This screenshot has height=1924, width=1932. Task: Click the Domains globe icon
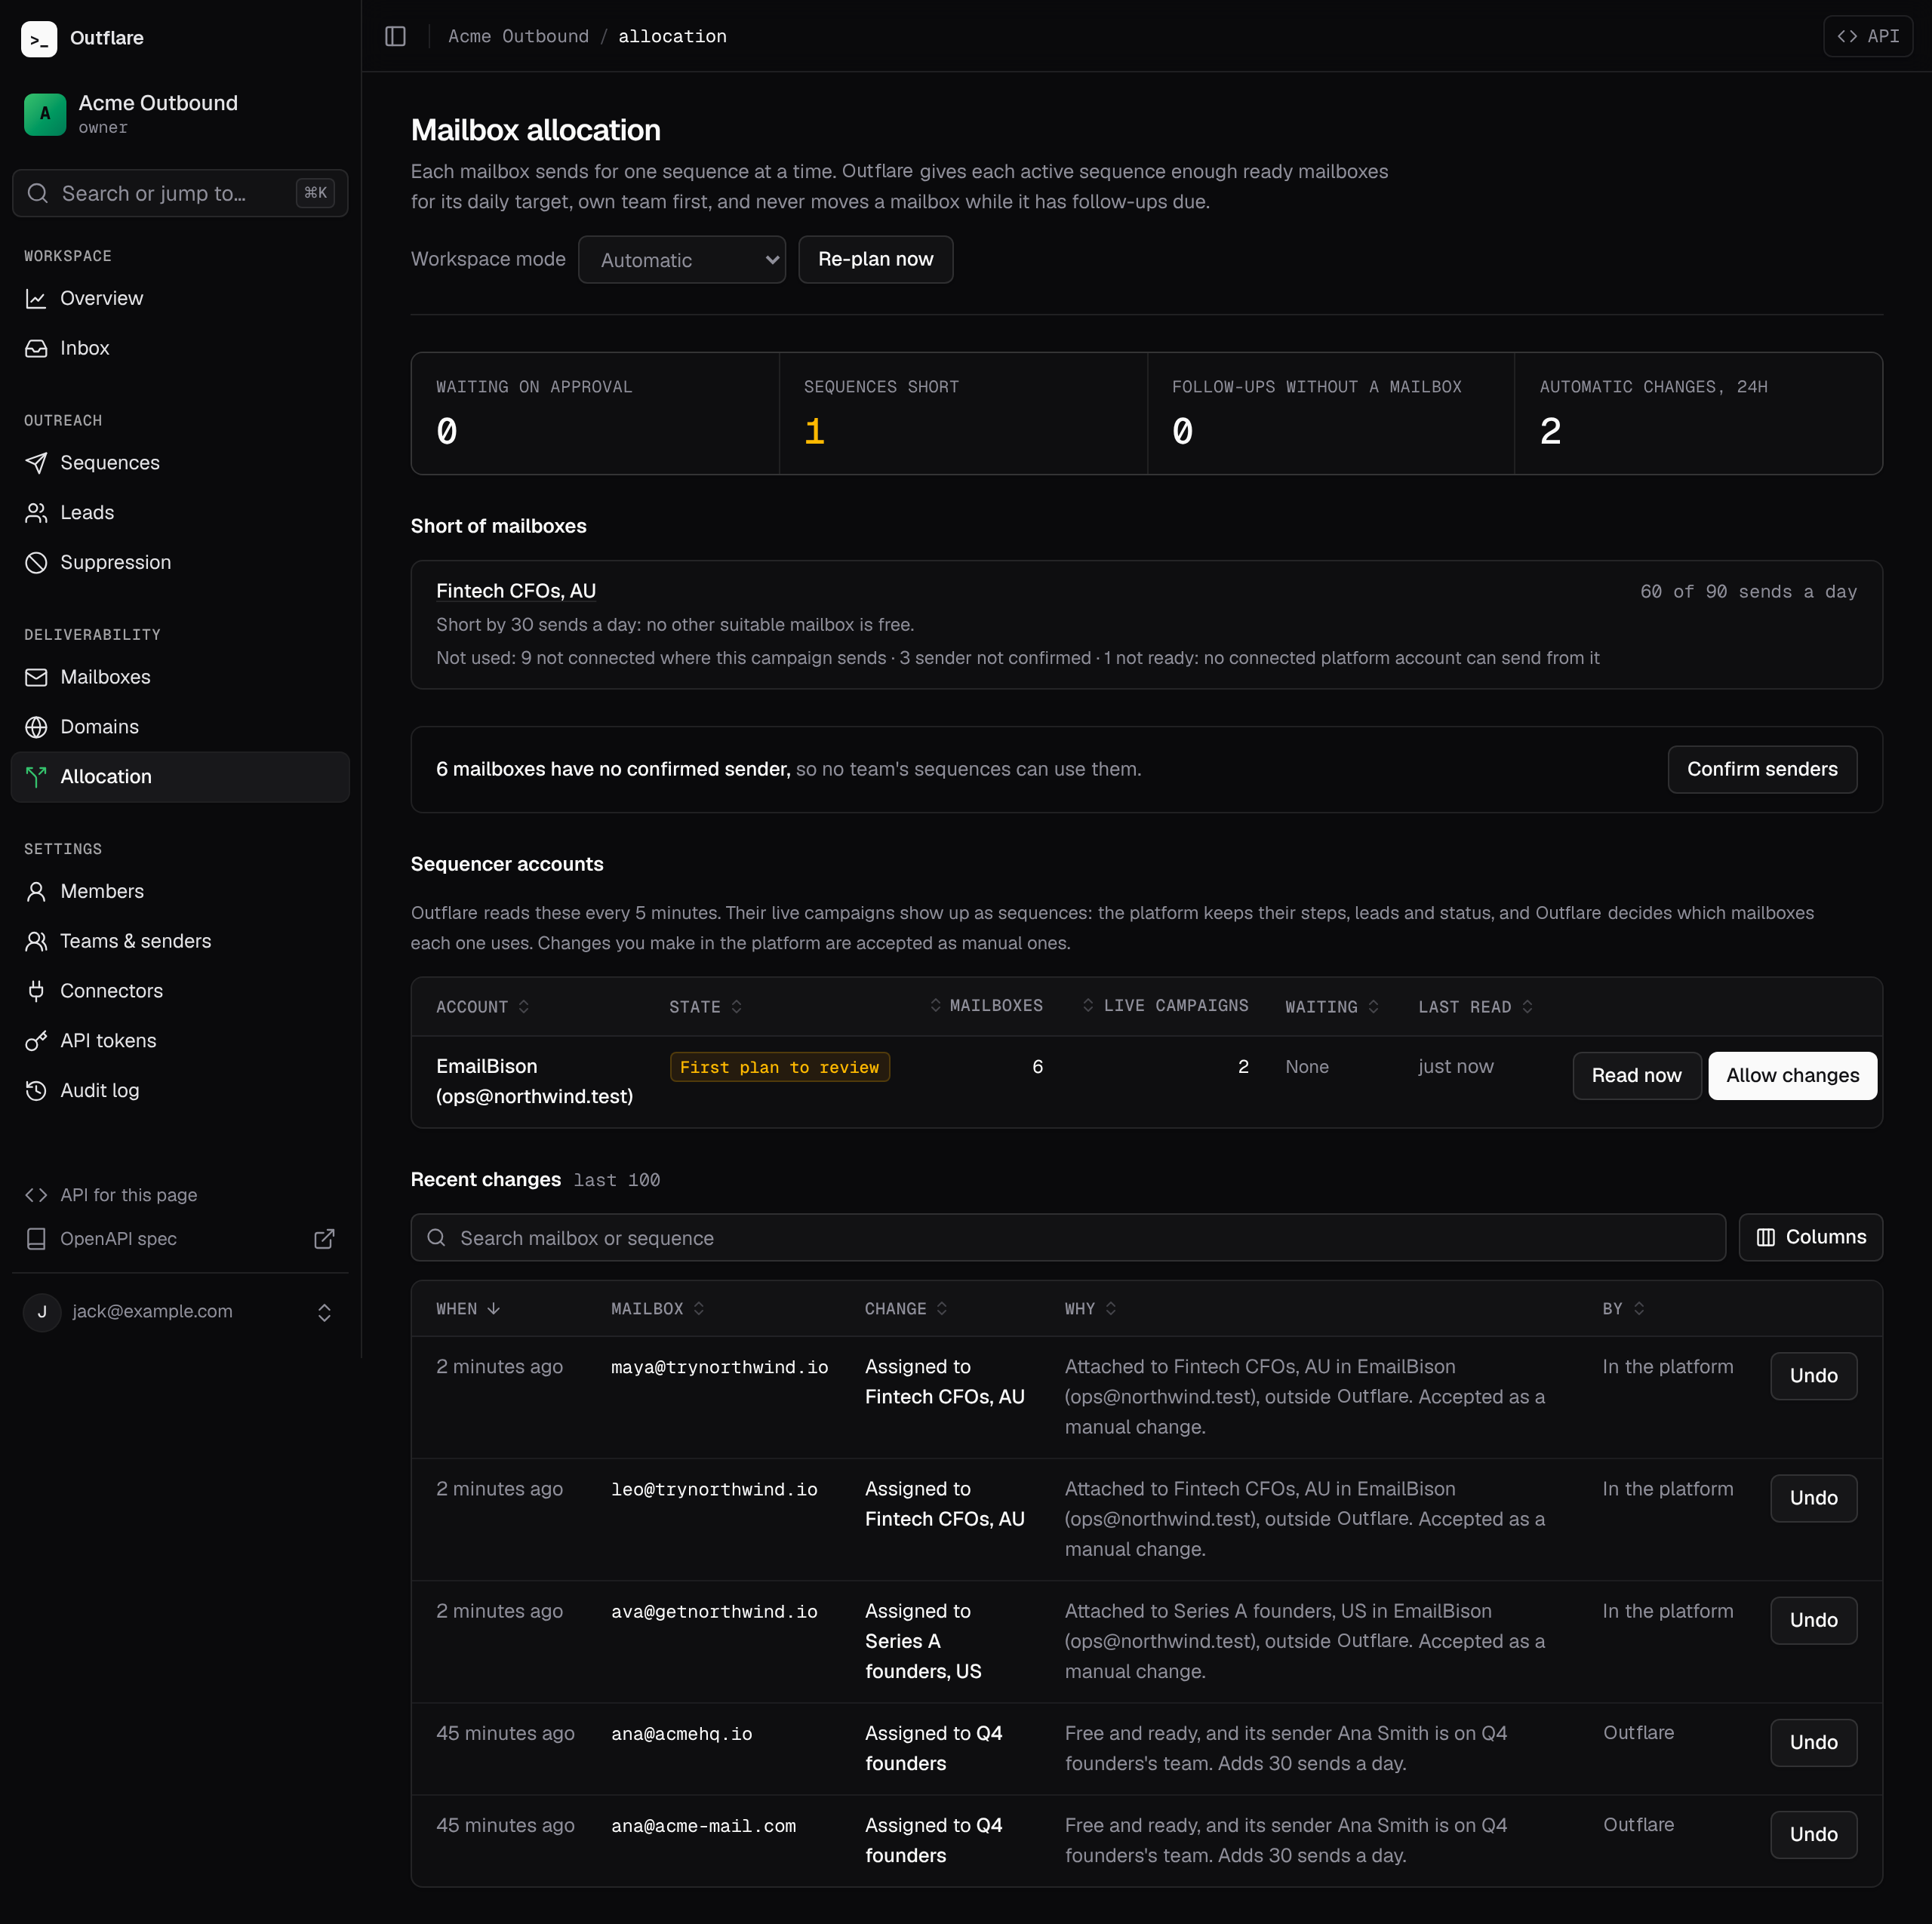pyautogui.click(x=36, y=727)
